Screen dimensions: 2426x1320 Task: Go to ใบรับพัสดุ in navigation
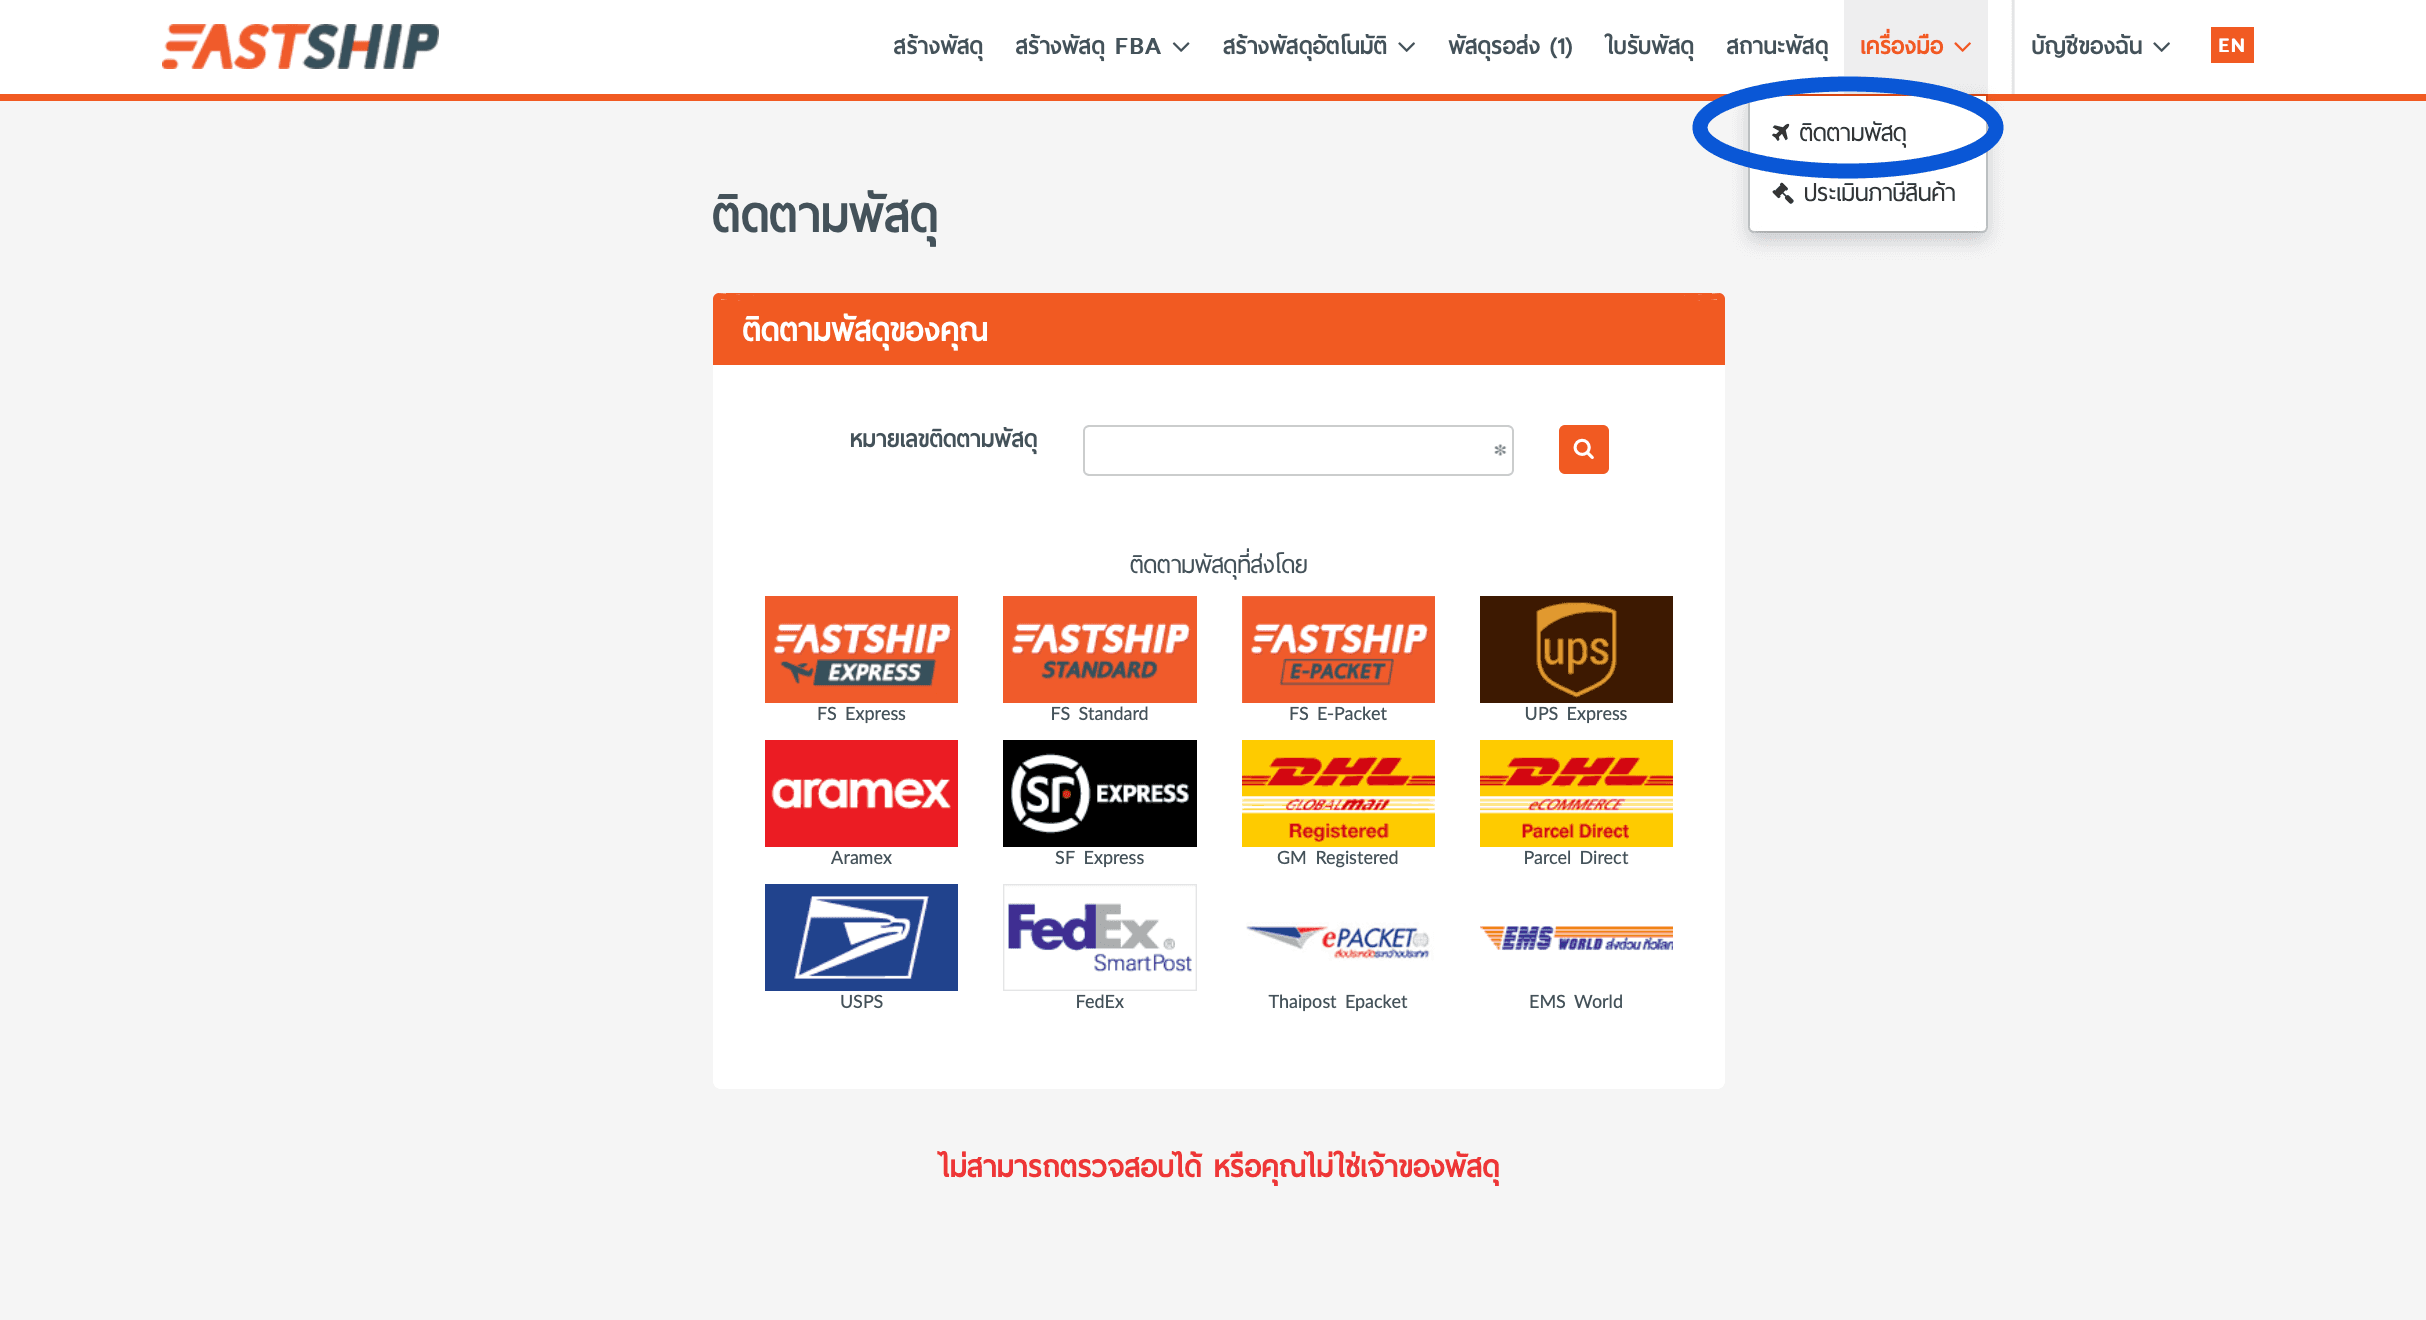point(1649,46)
